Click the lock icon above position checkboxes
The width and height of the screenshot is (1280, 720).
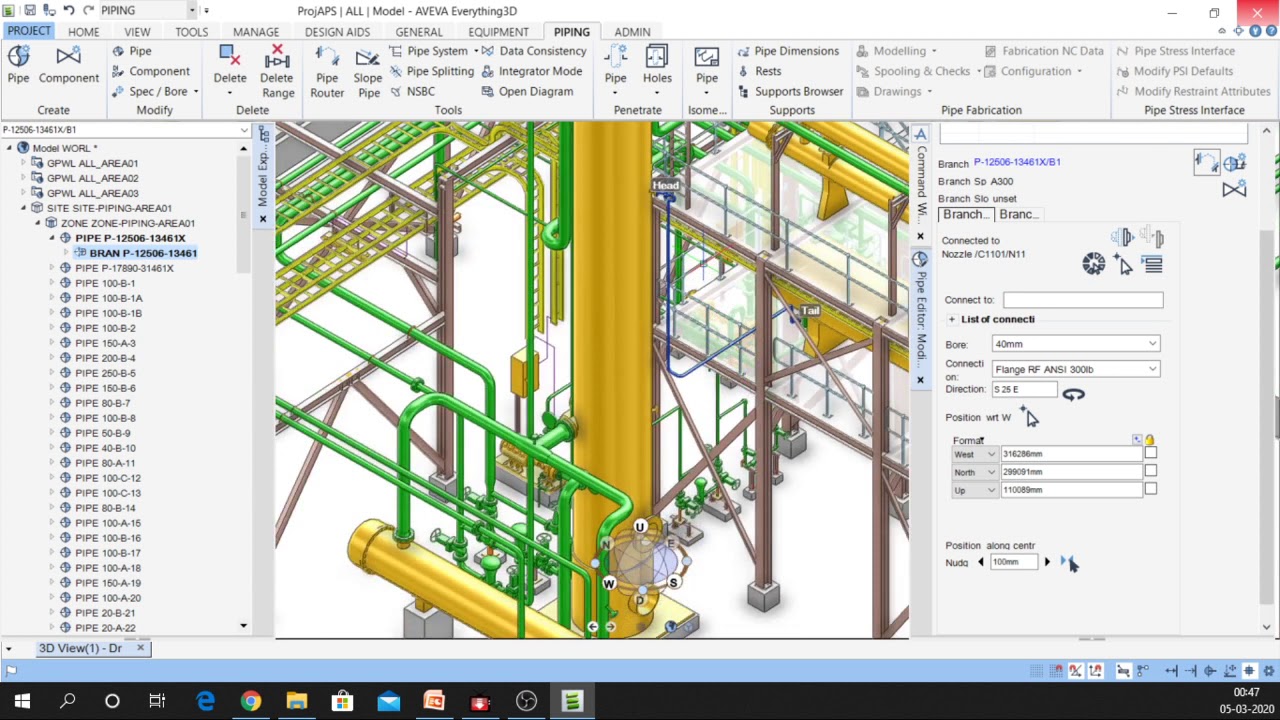(1149, 440)
